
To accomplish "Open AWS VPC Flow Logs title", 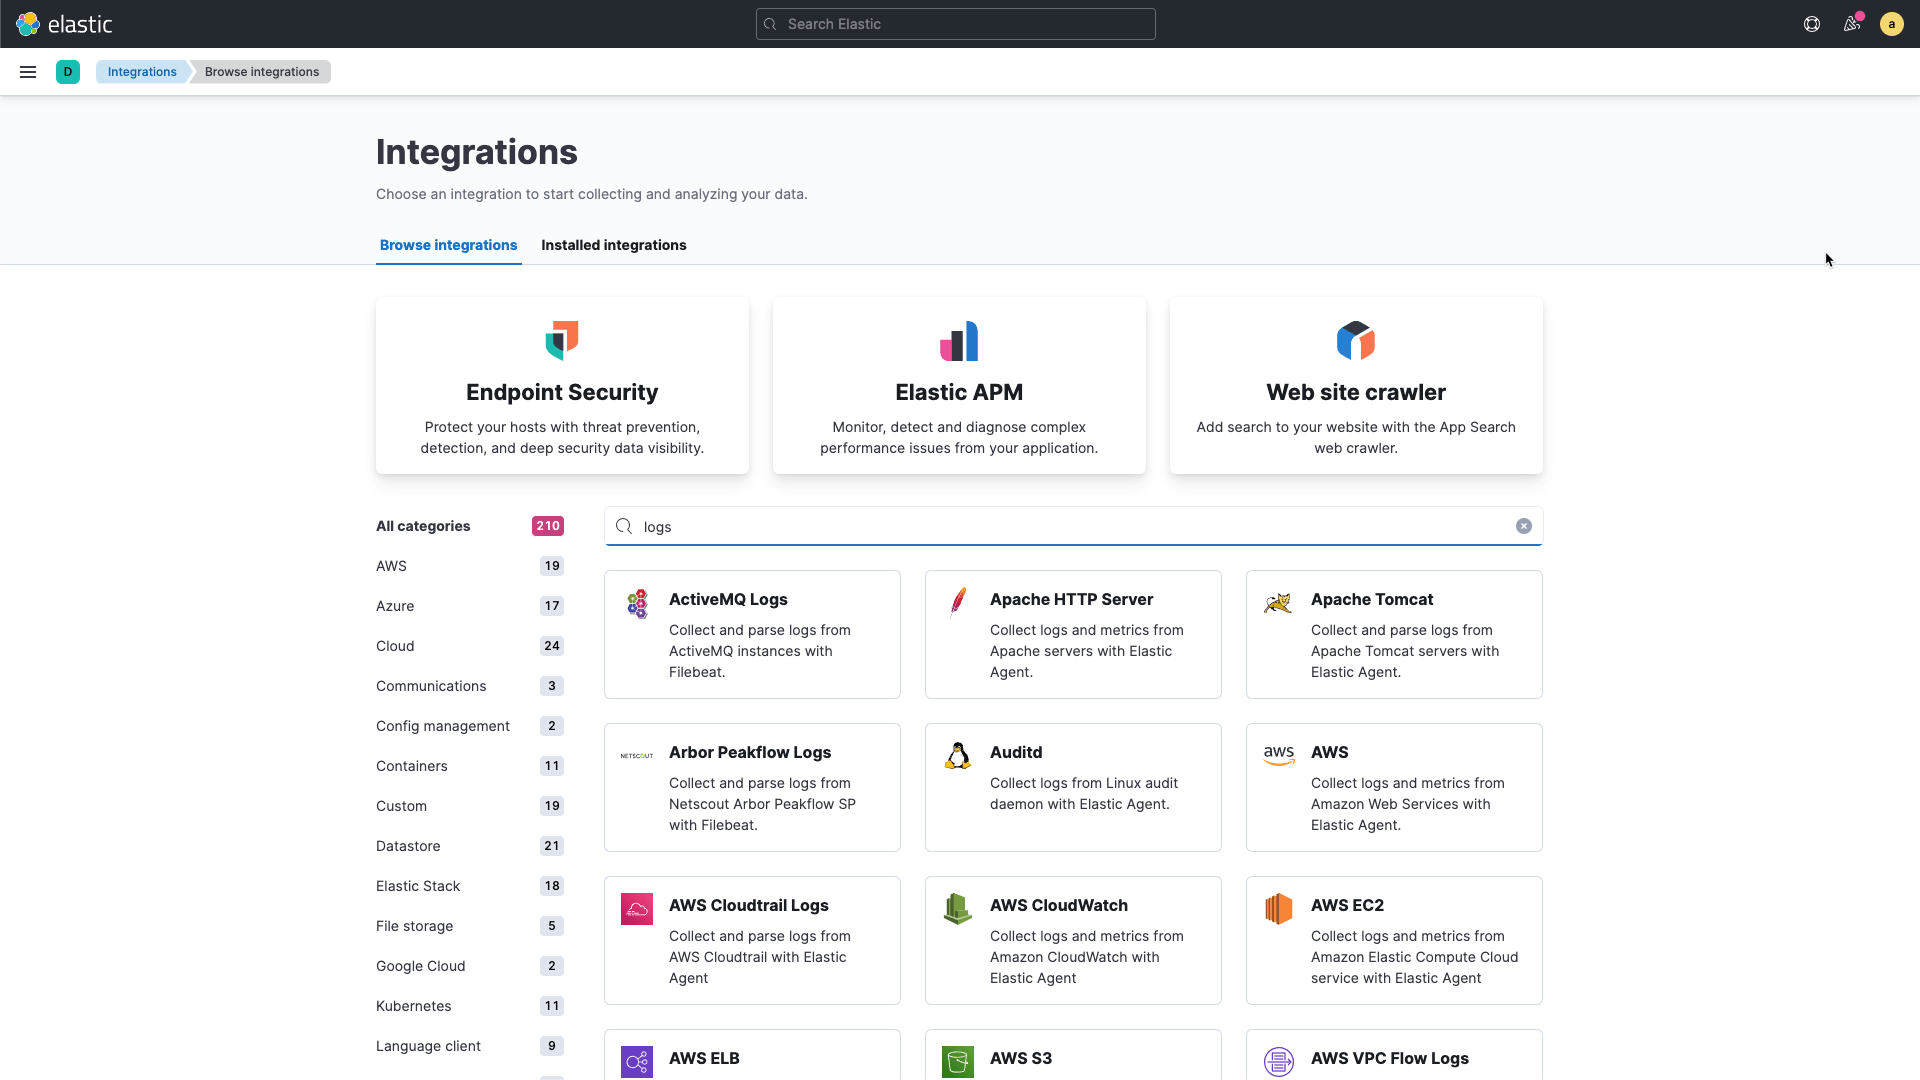I will pos(1390,1058).
